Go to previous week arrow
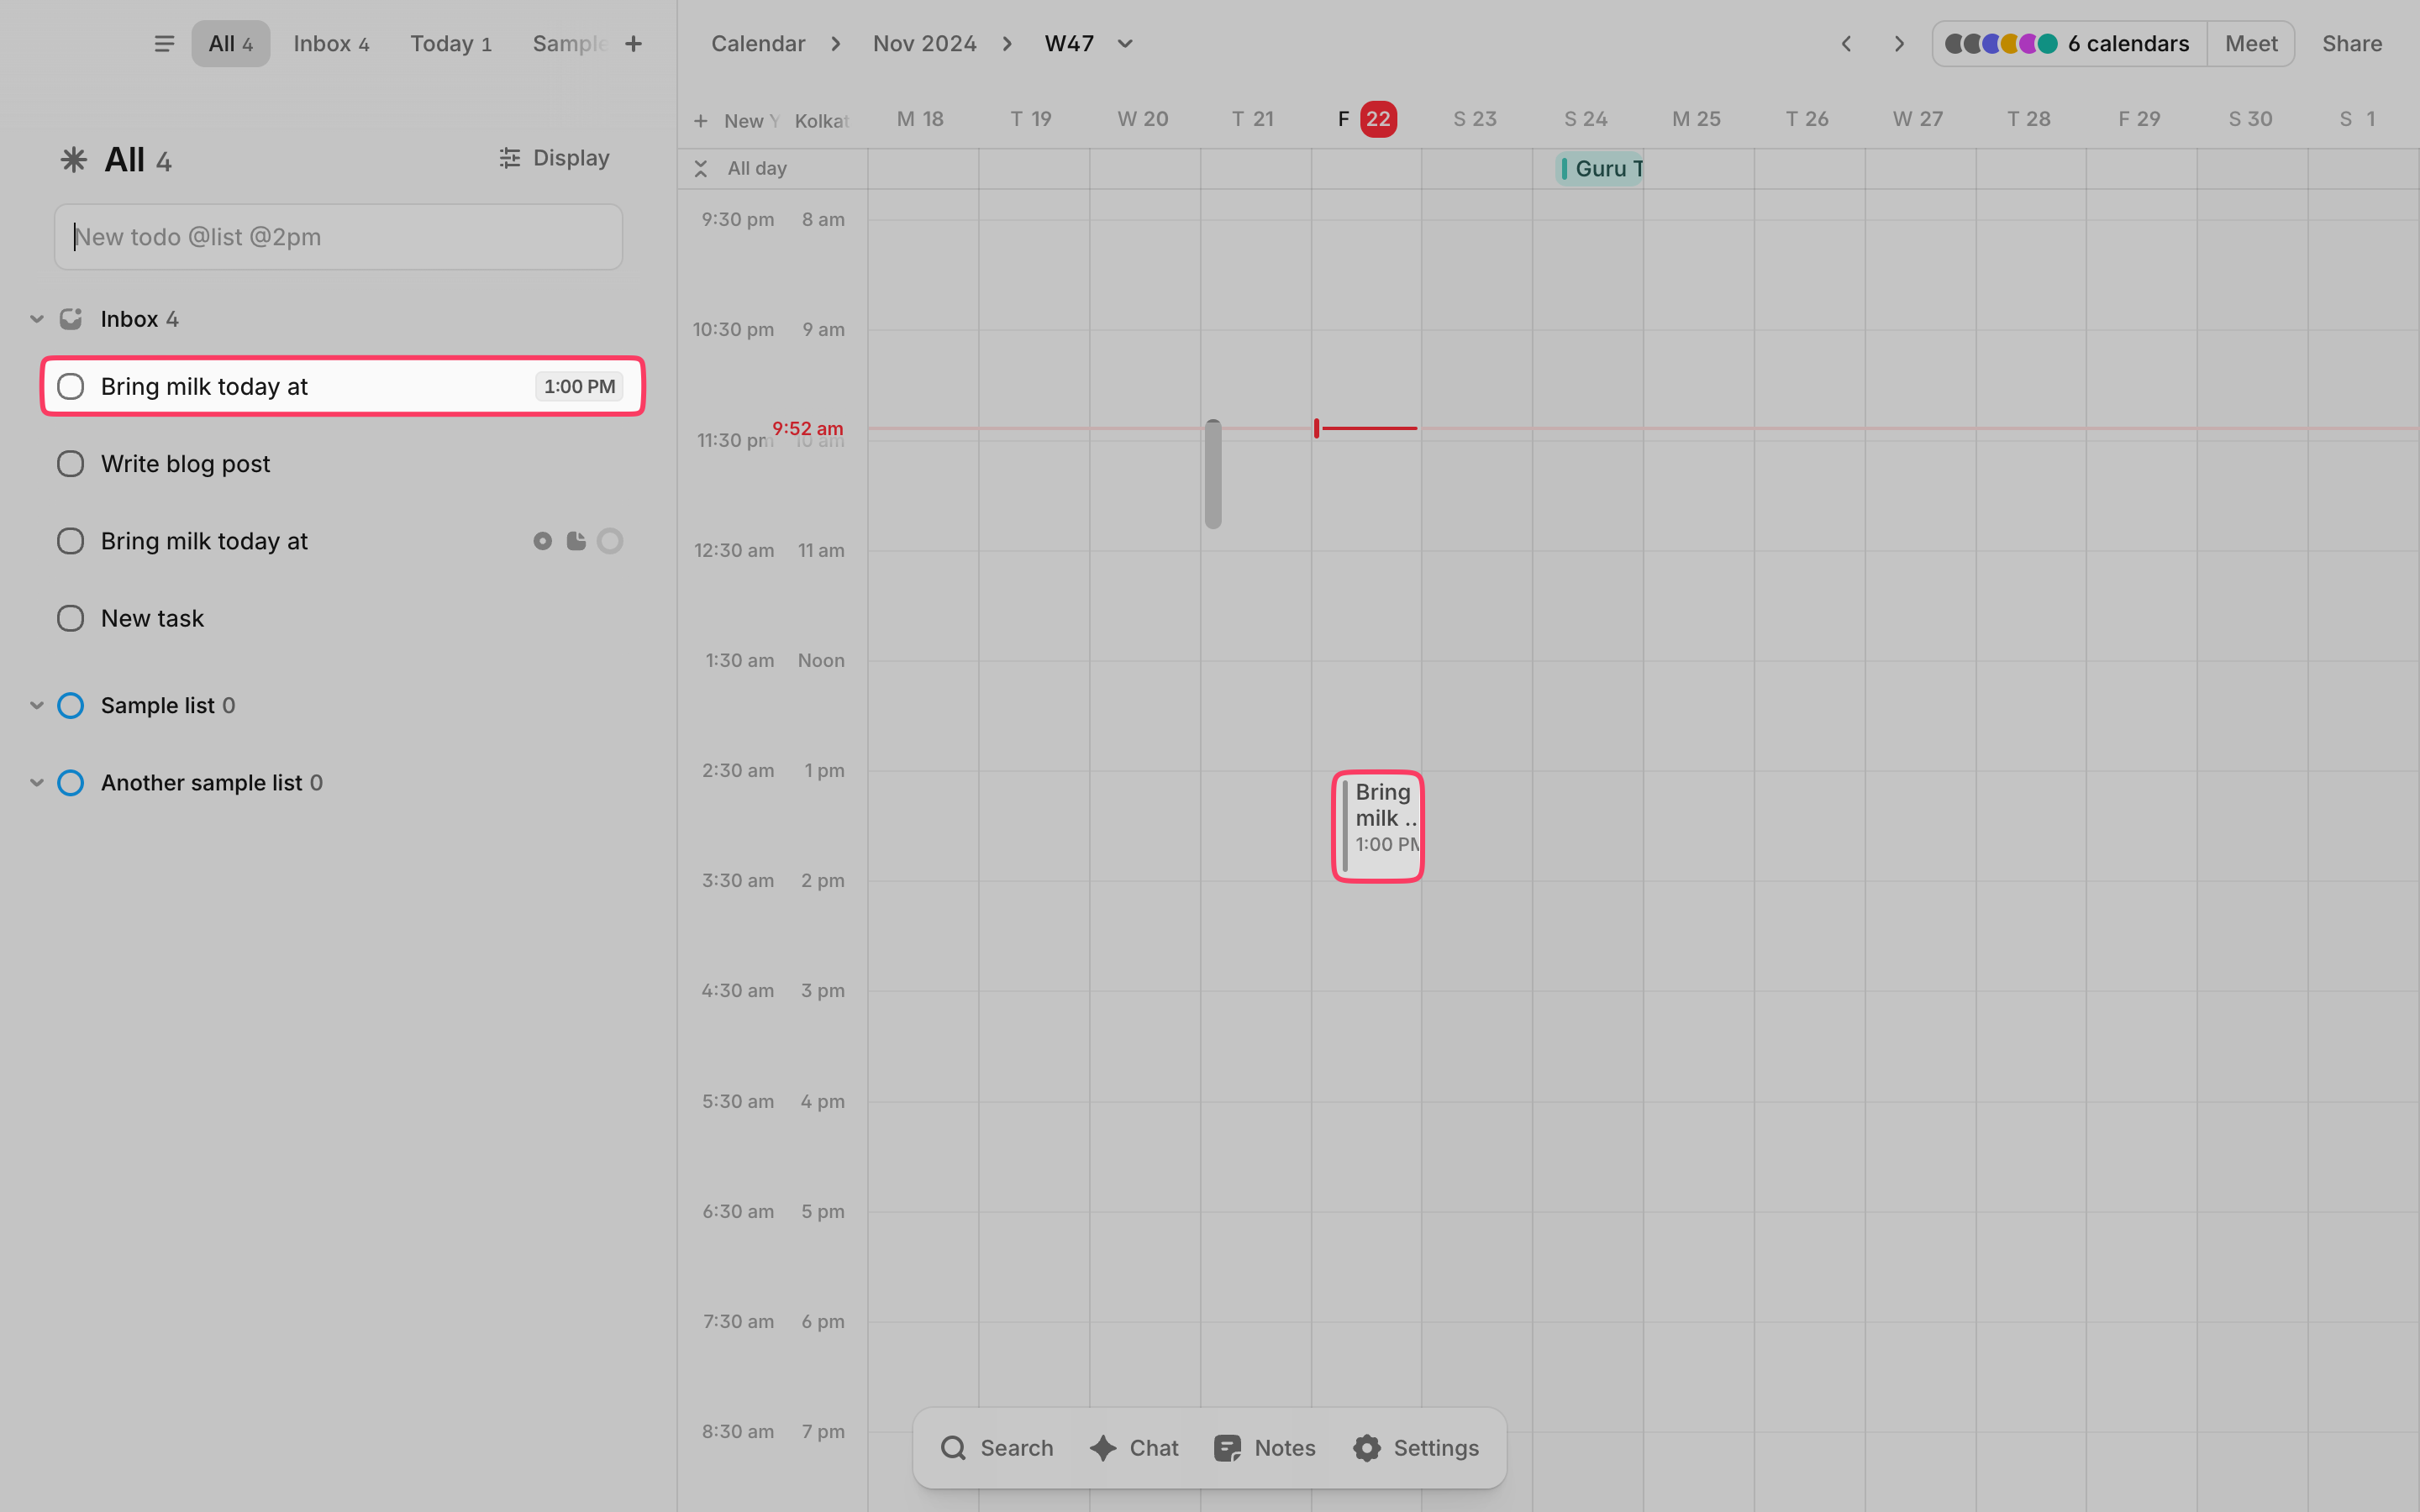The image size is (2420, 1512). [x=1846, y=44]
